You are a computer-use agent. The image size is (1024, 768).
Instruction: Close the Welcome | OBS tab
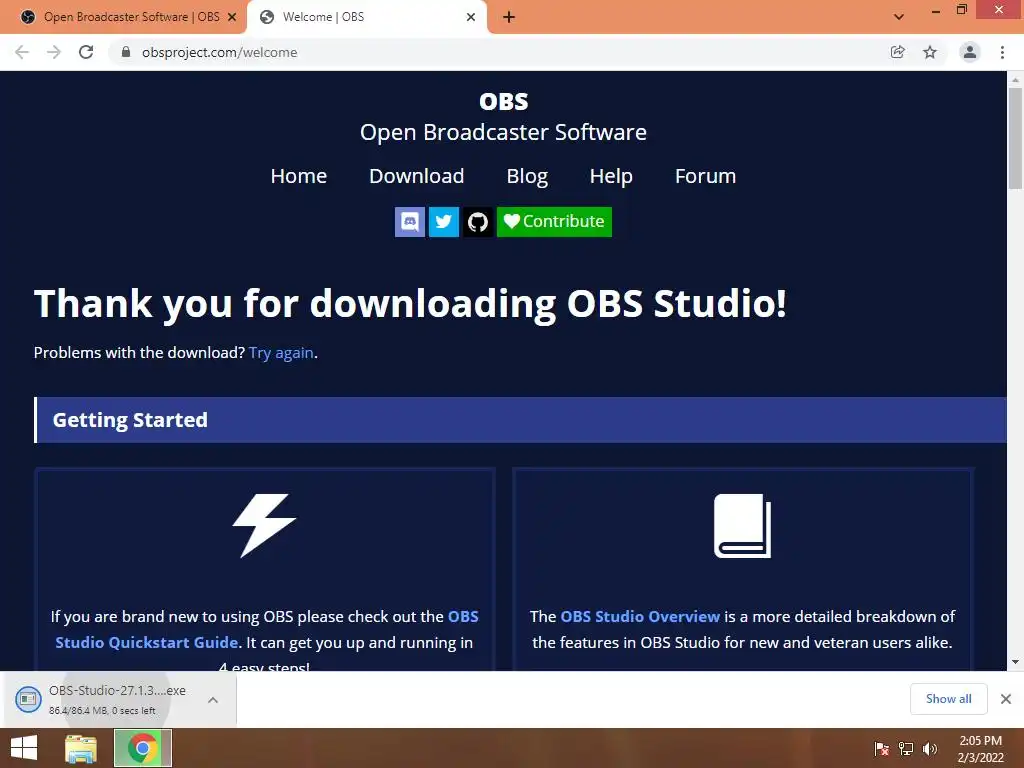coord(471,17)
